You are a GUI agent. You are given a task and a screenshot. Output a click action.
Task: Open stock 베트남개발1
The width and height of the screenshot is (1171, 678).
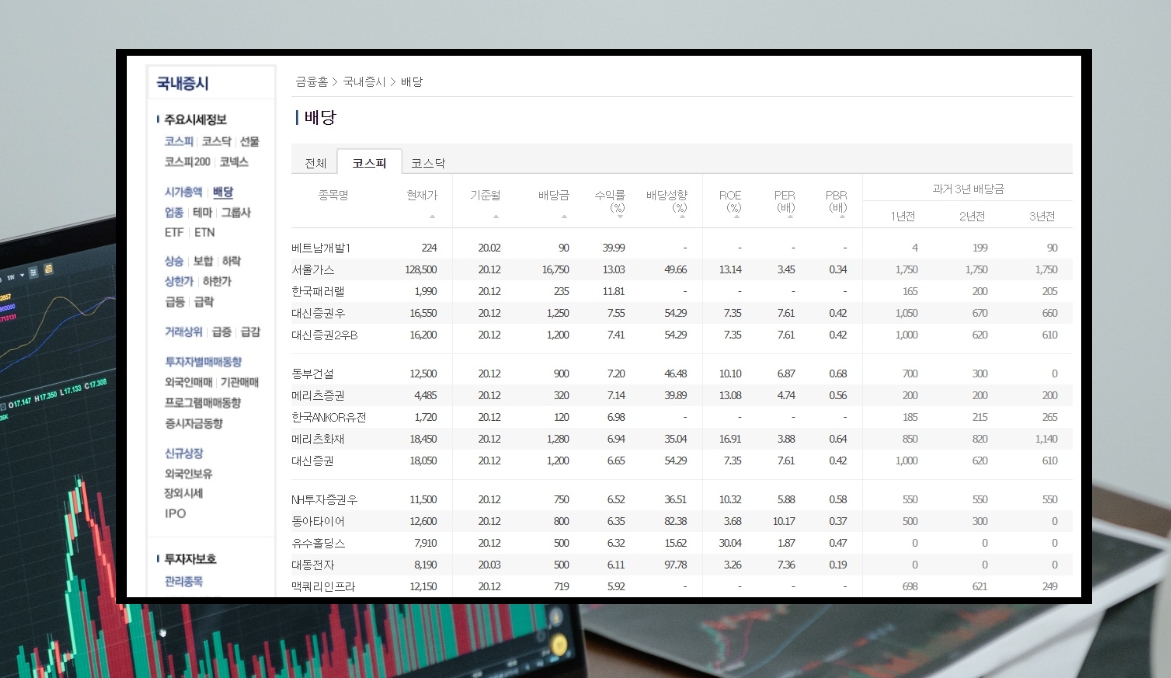(x=321, y=248)
